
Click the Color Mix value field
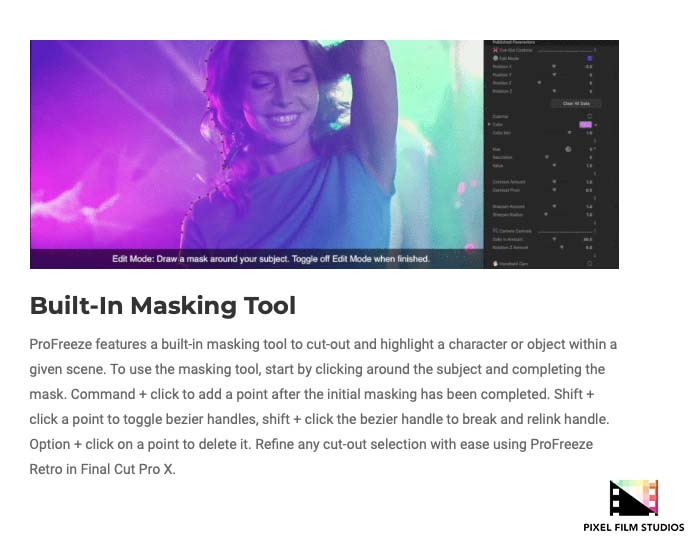point(589,133)
